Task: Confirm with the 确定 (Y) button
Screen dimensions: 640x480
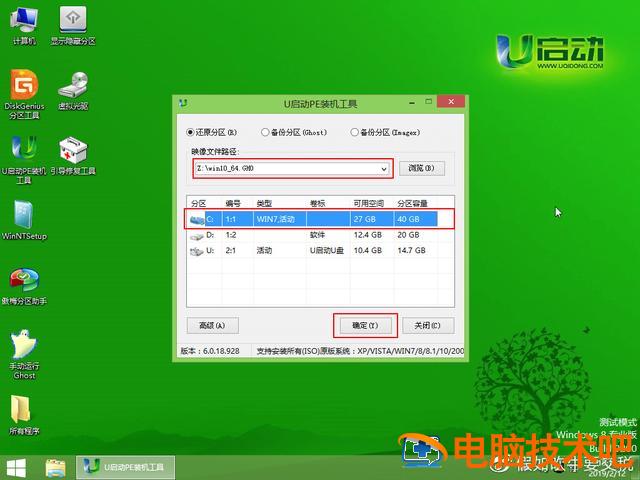Action: (x=365, y=325)
